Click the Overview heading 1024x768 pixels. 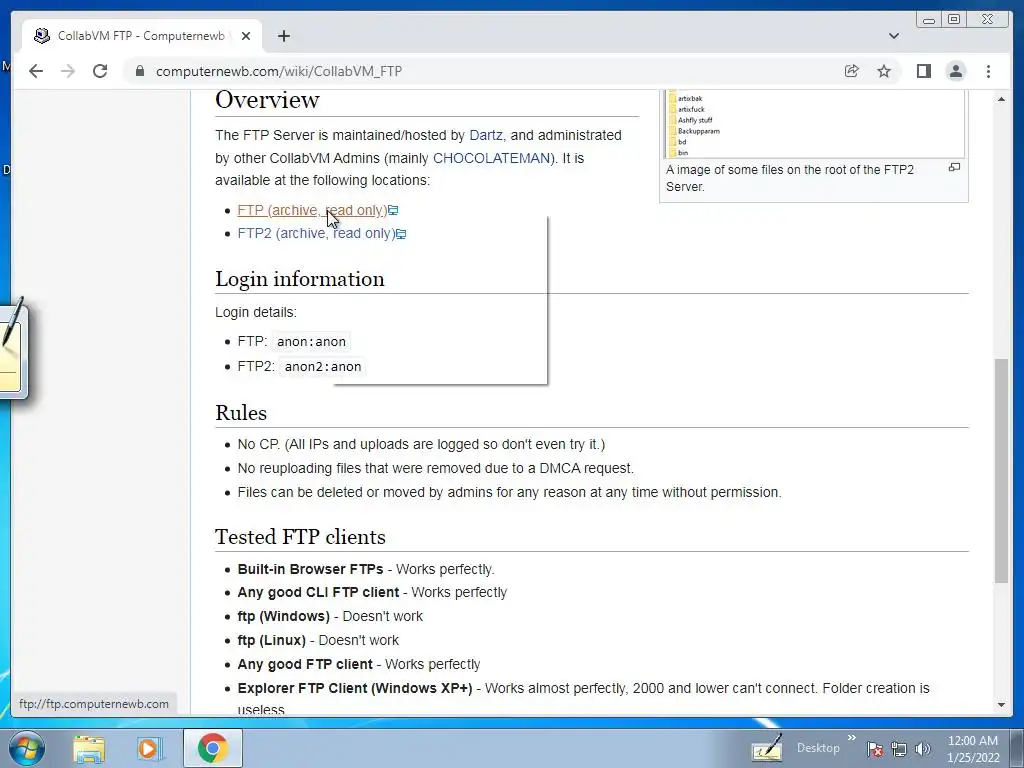(267, 100)
